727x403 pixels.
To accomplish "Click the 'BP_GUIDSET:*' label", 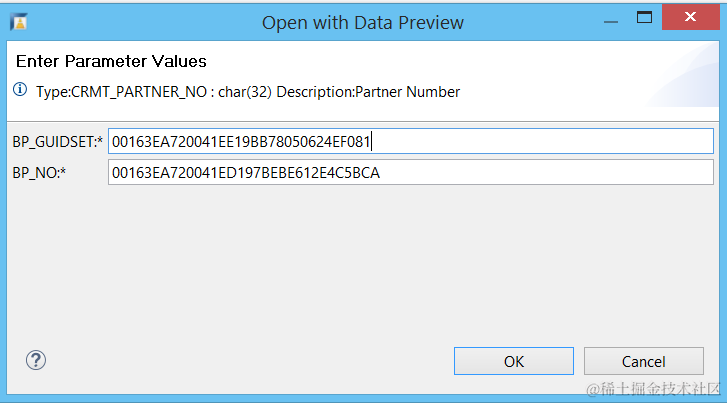I will [x=57, y=142].
